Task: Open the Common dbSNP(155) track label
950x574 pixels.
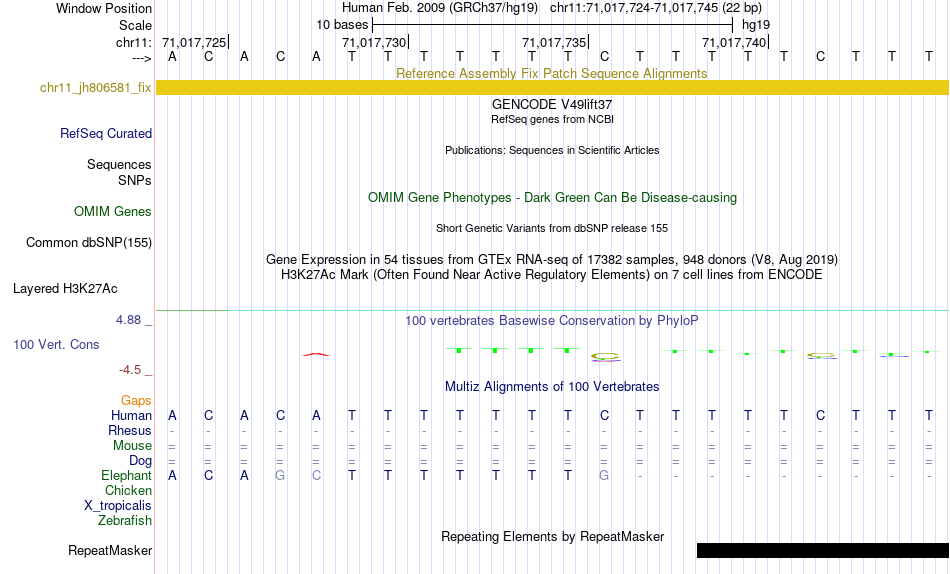Action: 88,242
